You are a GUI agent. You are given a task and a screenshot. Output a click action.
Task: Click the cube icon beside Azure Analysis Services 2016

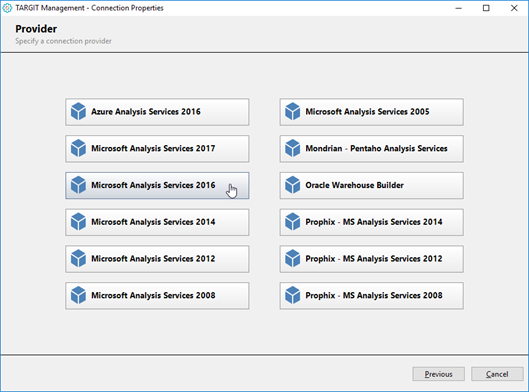[78, 112]
